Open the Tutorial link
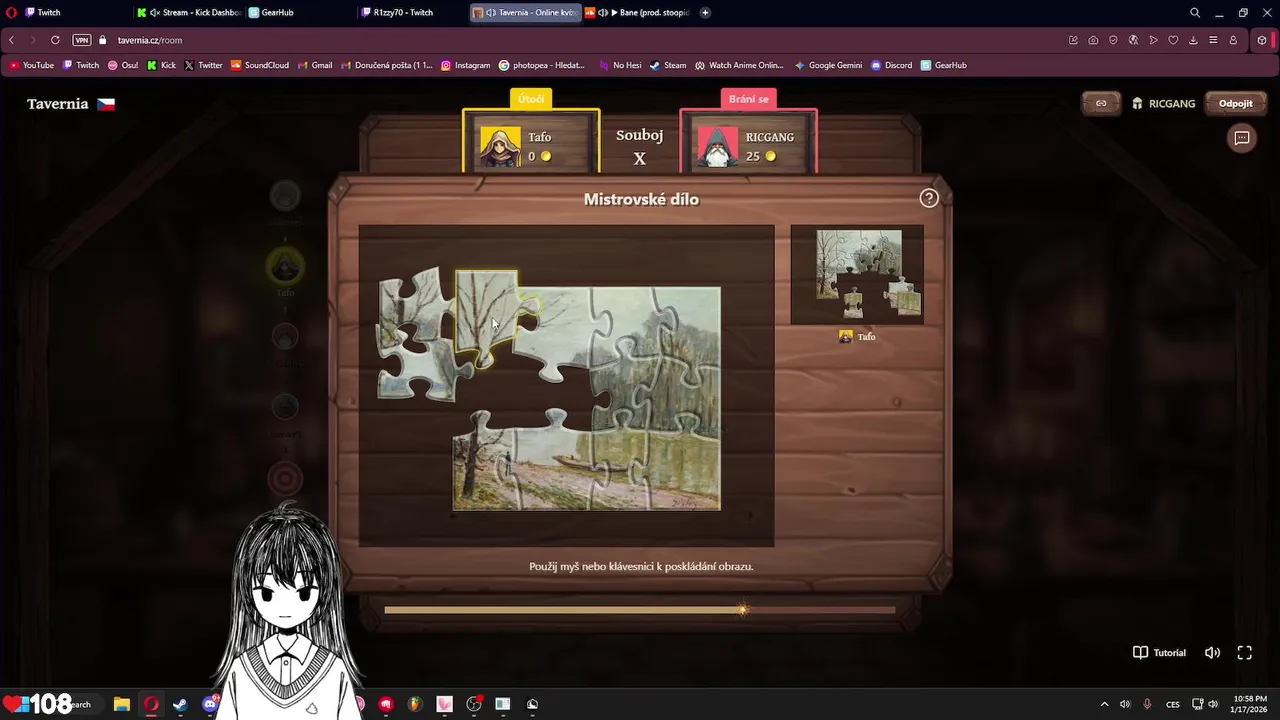1280x720 pixels. point(1159,653)
